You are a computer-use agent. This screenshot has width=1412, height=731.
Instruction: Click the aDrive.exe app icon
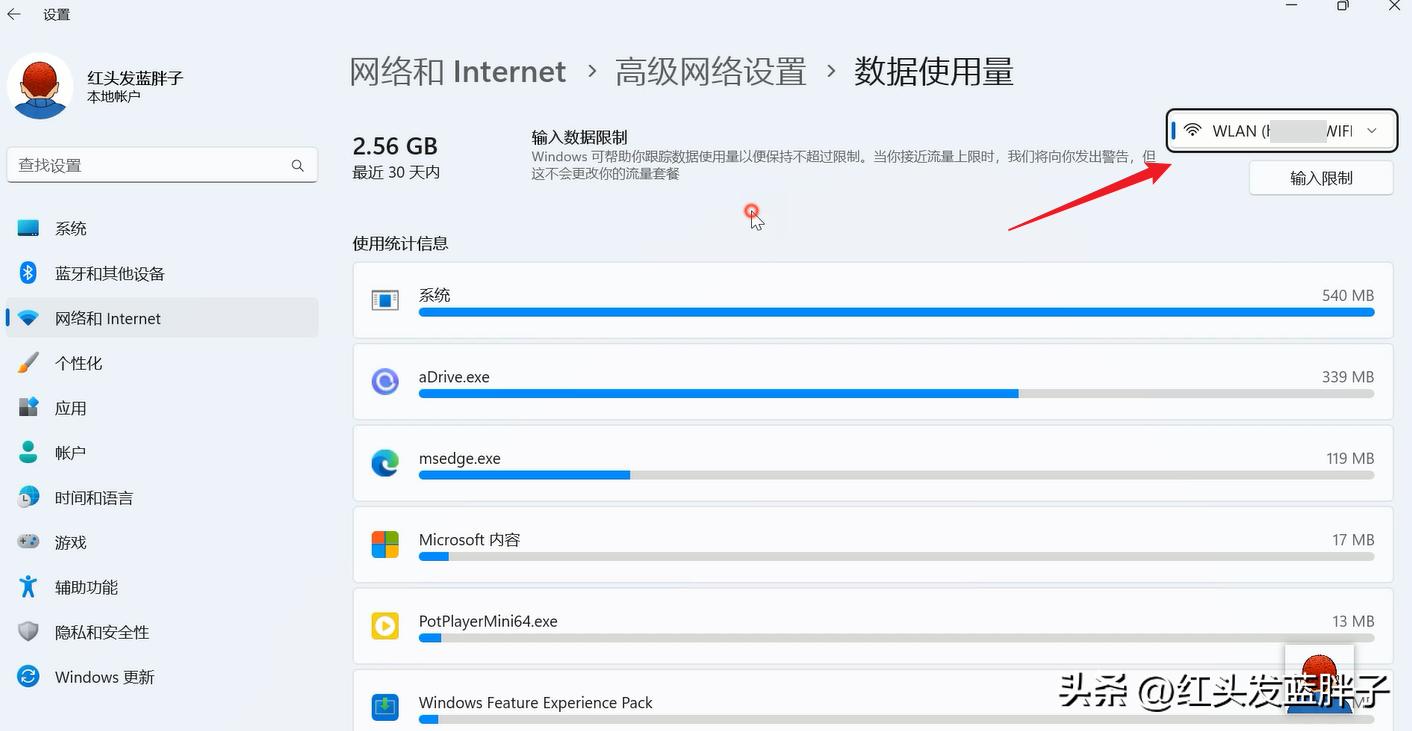[385, 381]
